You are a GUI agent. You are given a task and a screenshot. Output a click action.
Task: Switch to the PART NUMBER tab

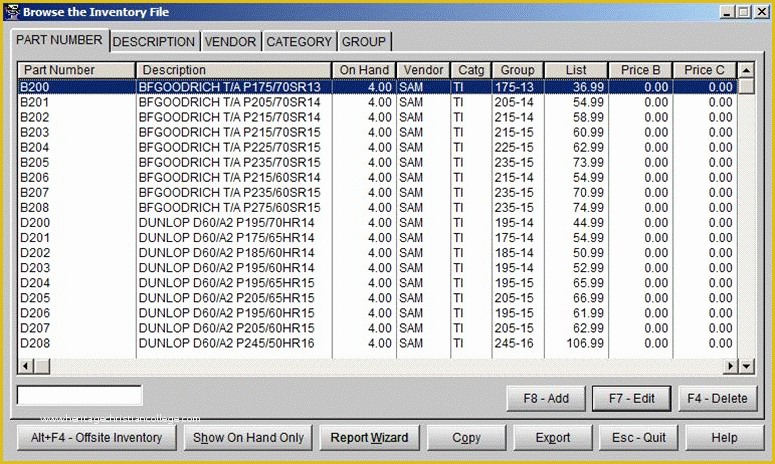point(59,40)
